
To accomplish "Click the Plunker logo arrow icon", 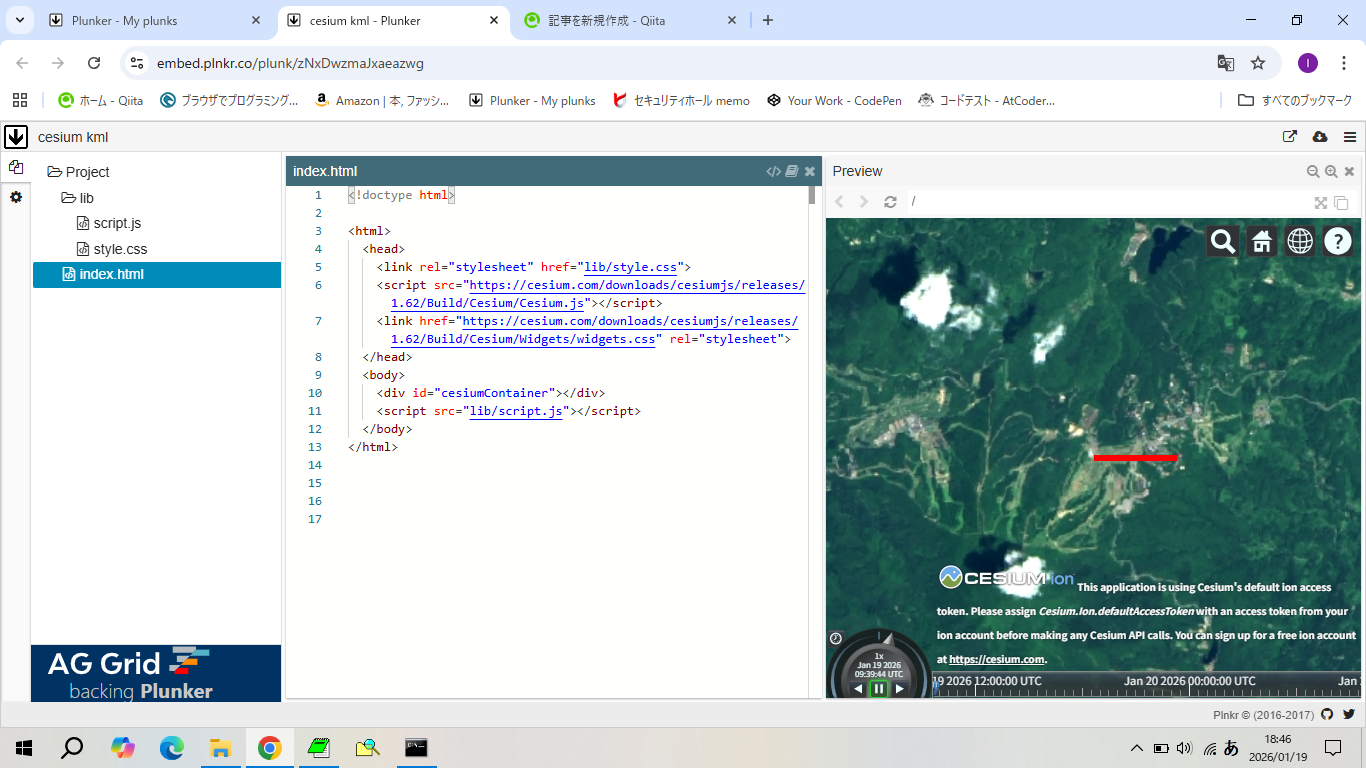I will coord(16,137).
